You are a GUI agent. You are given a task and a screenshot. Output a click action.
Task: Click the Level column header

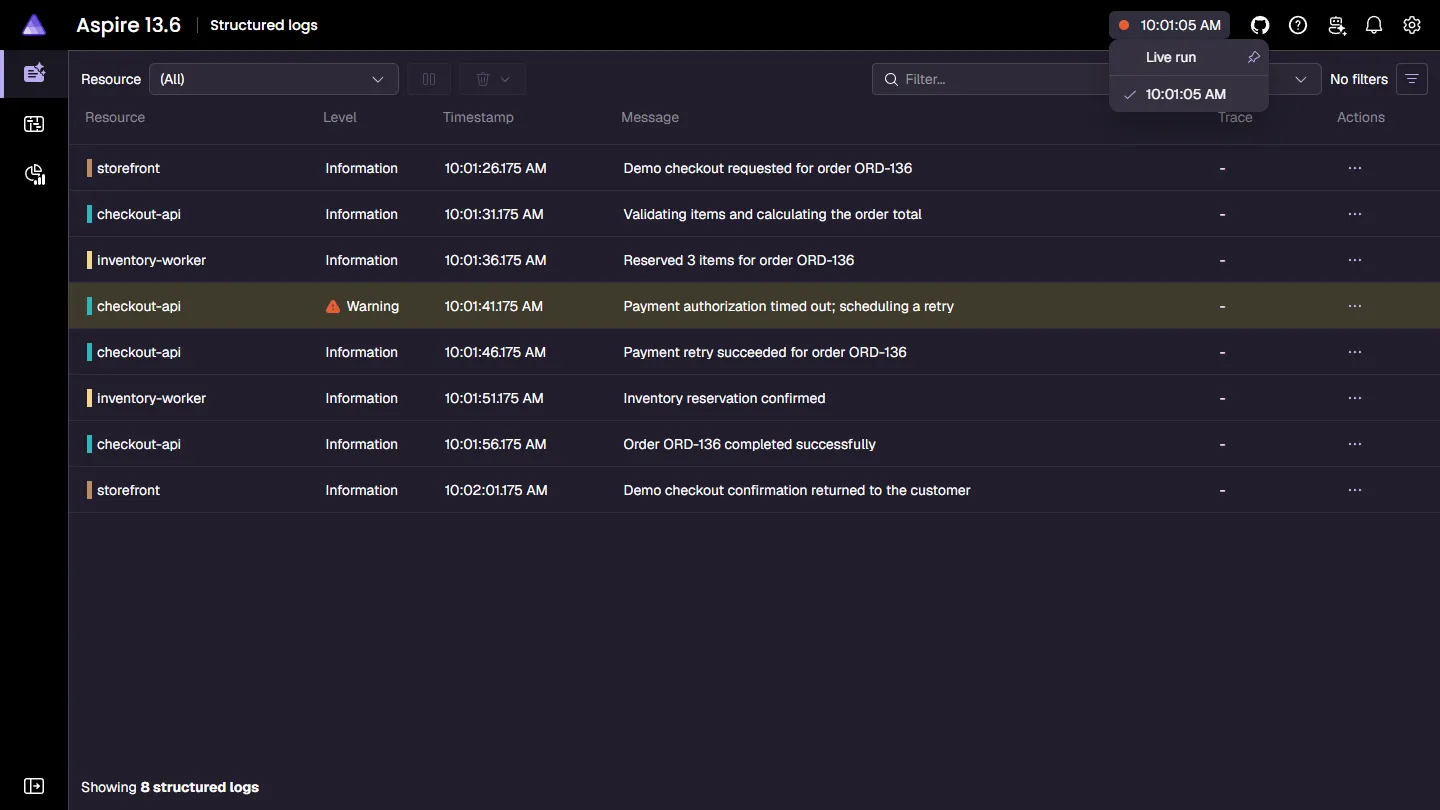click(x=340, y=117)
